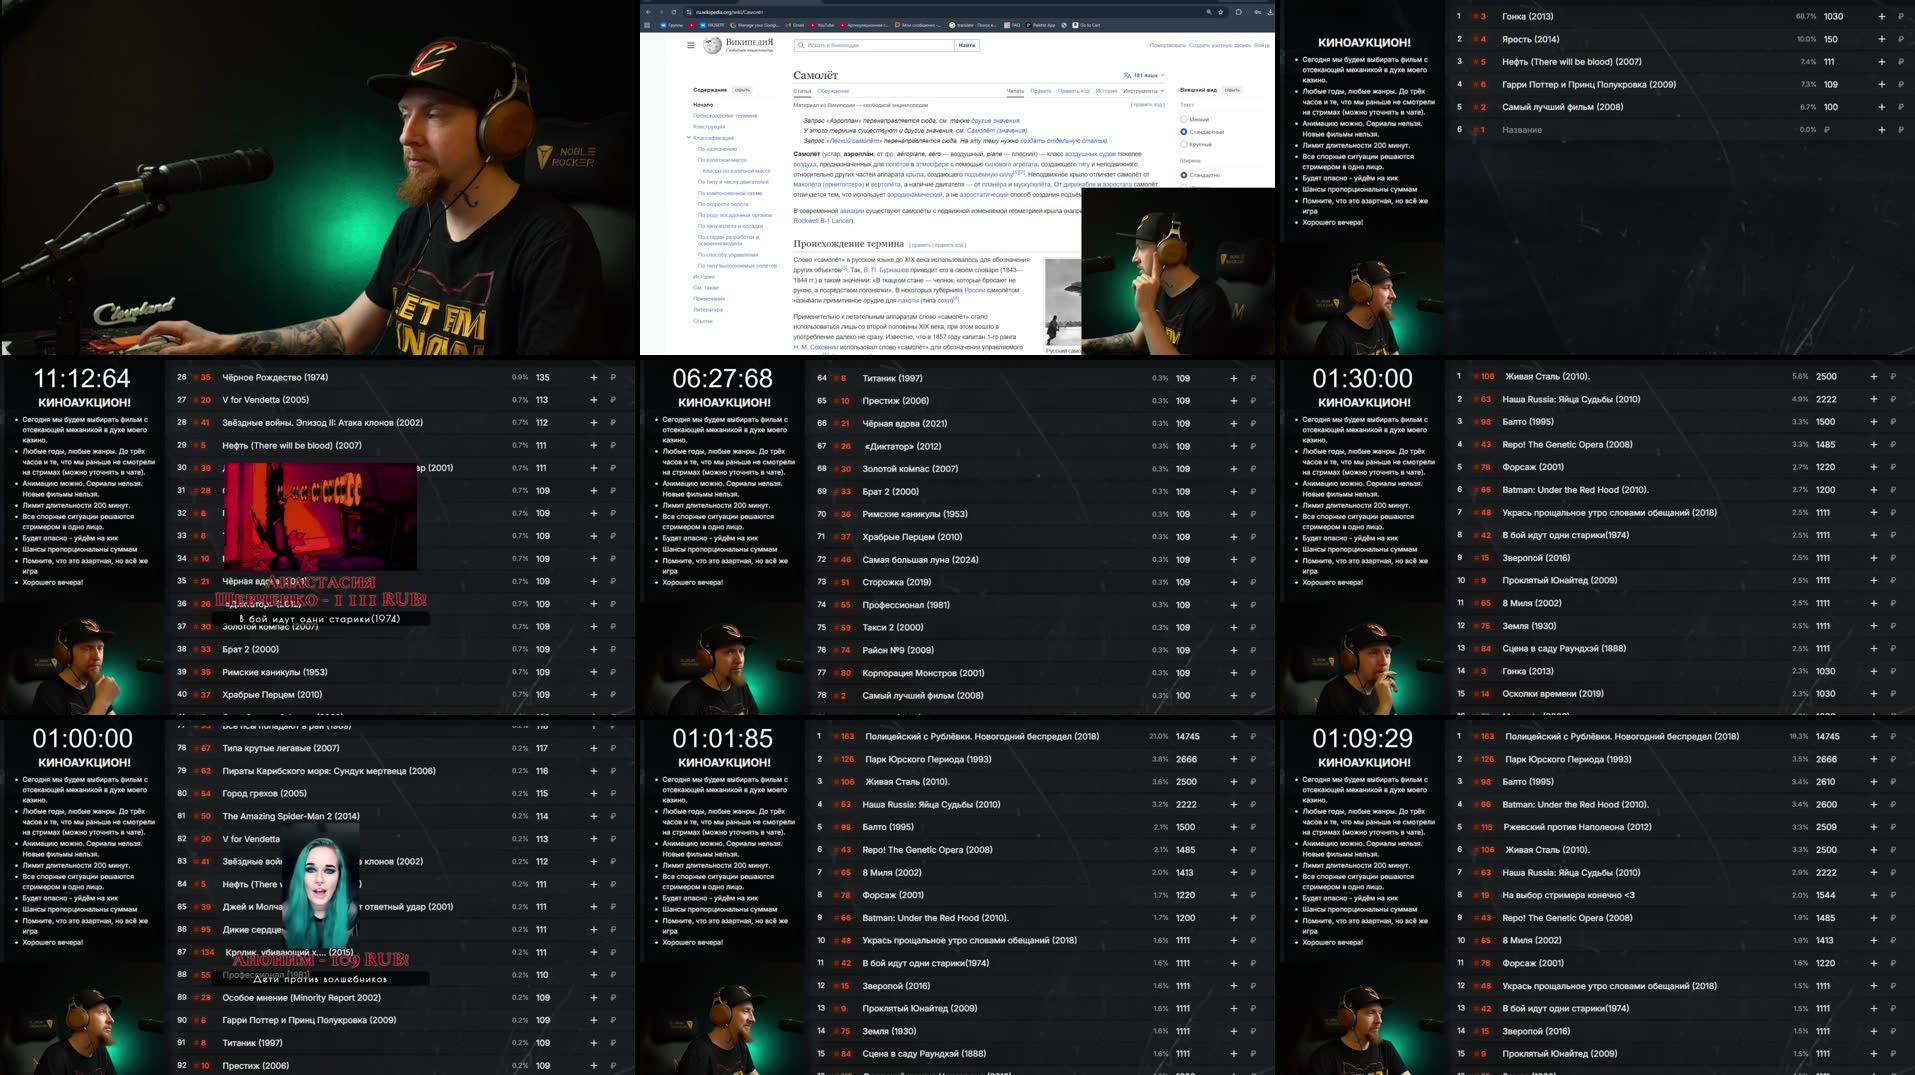Open the Wikipedia hamburger main menu
Screen dimensions: 1915x1075
click(691, 45)
